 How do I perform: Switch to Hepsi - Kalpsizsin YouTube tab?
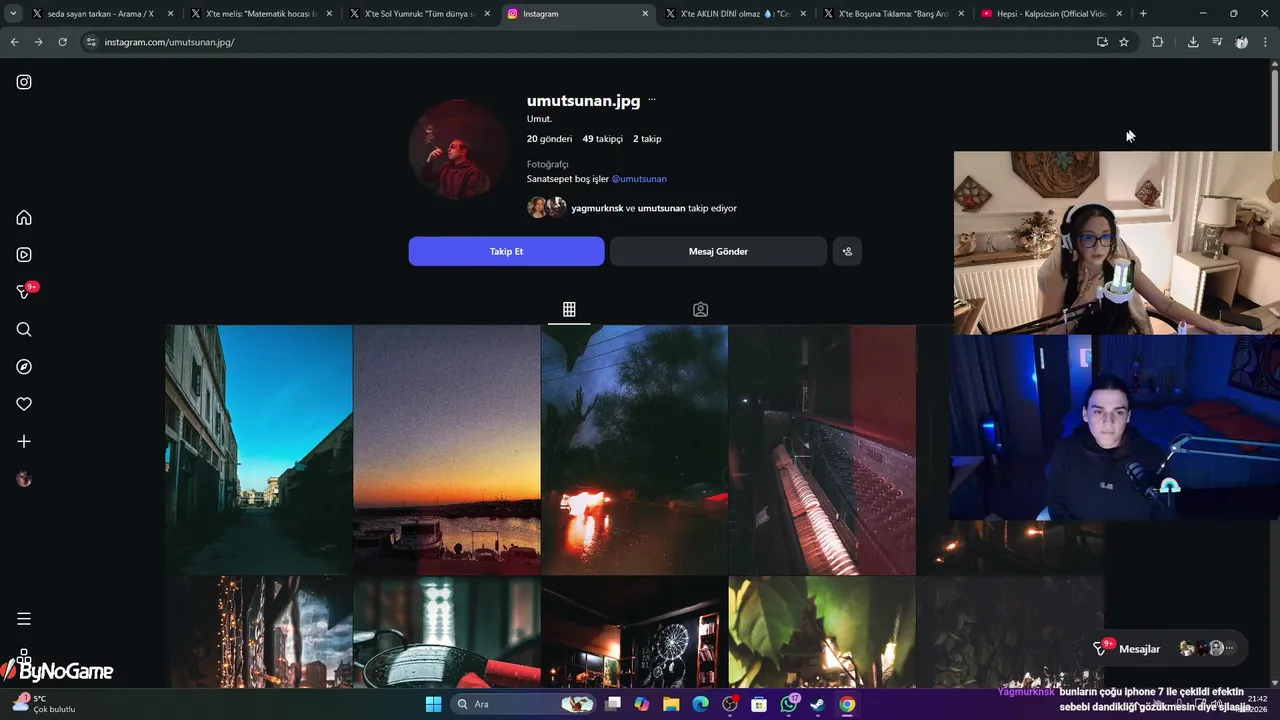[1050, 14]
